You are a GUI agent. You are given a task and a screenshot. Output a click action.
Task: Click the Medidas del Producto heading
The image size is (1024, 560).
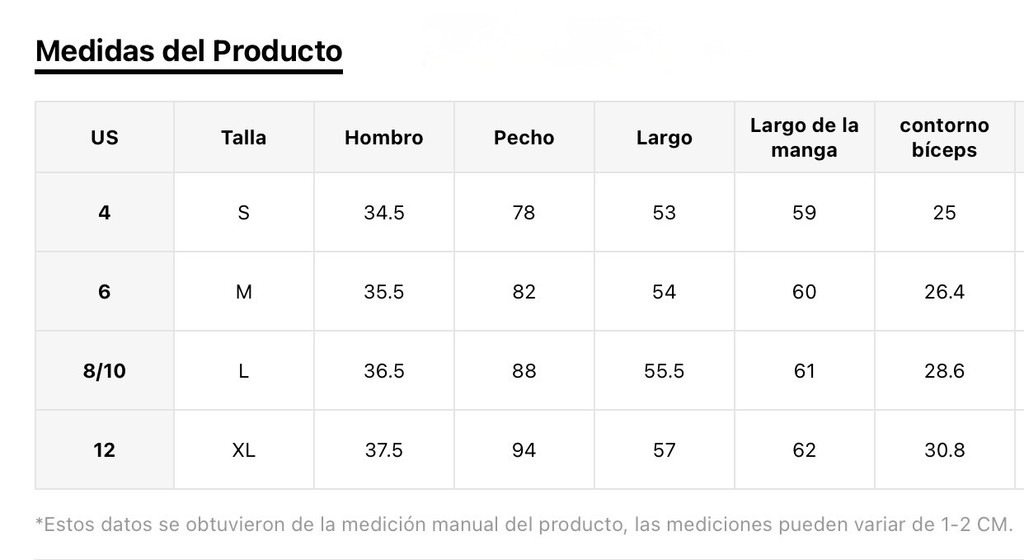click(x=189, y=51)
